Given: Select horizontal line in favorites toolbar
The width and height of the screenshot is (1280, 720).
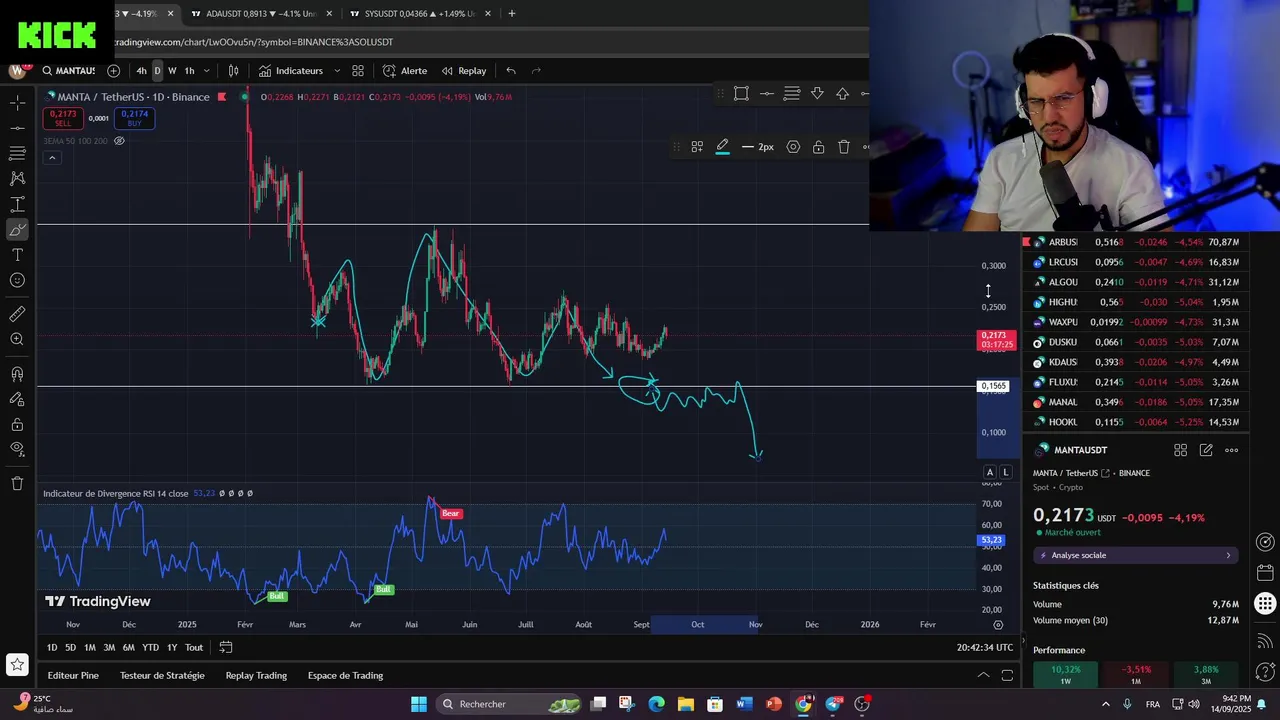Looking at the screenshot, I should click(767, 93).
